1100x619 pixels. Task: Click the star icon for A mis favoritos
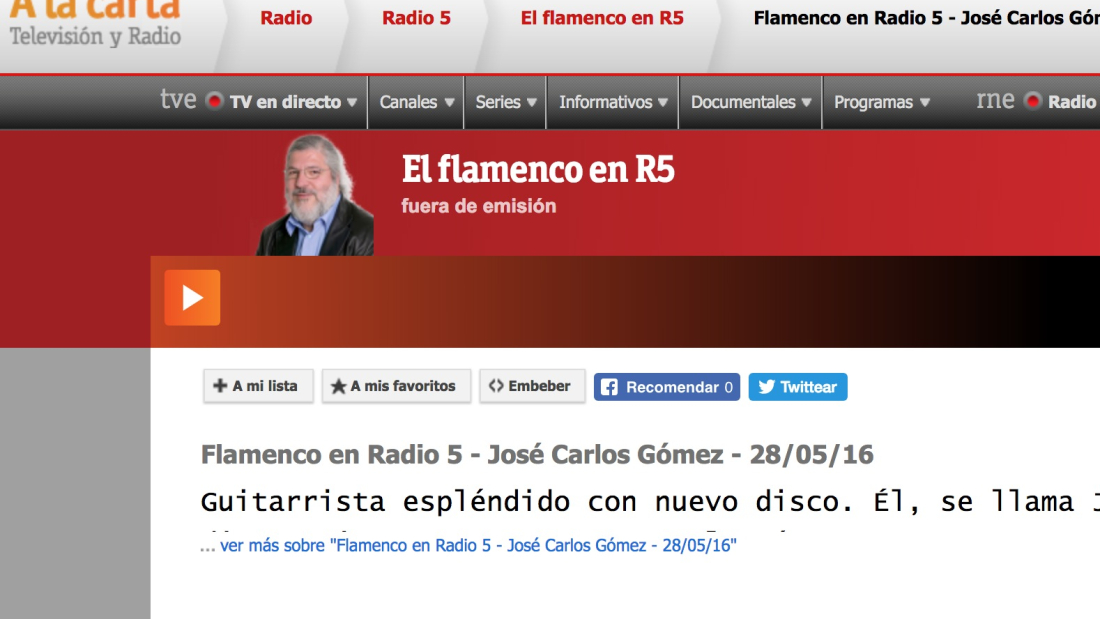[x=339, y=387]
